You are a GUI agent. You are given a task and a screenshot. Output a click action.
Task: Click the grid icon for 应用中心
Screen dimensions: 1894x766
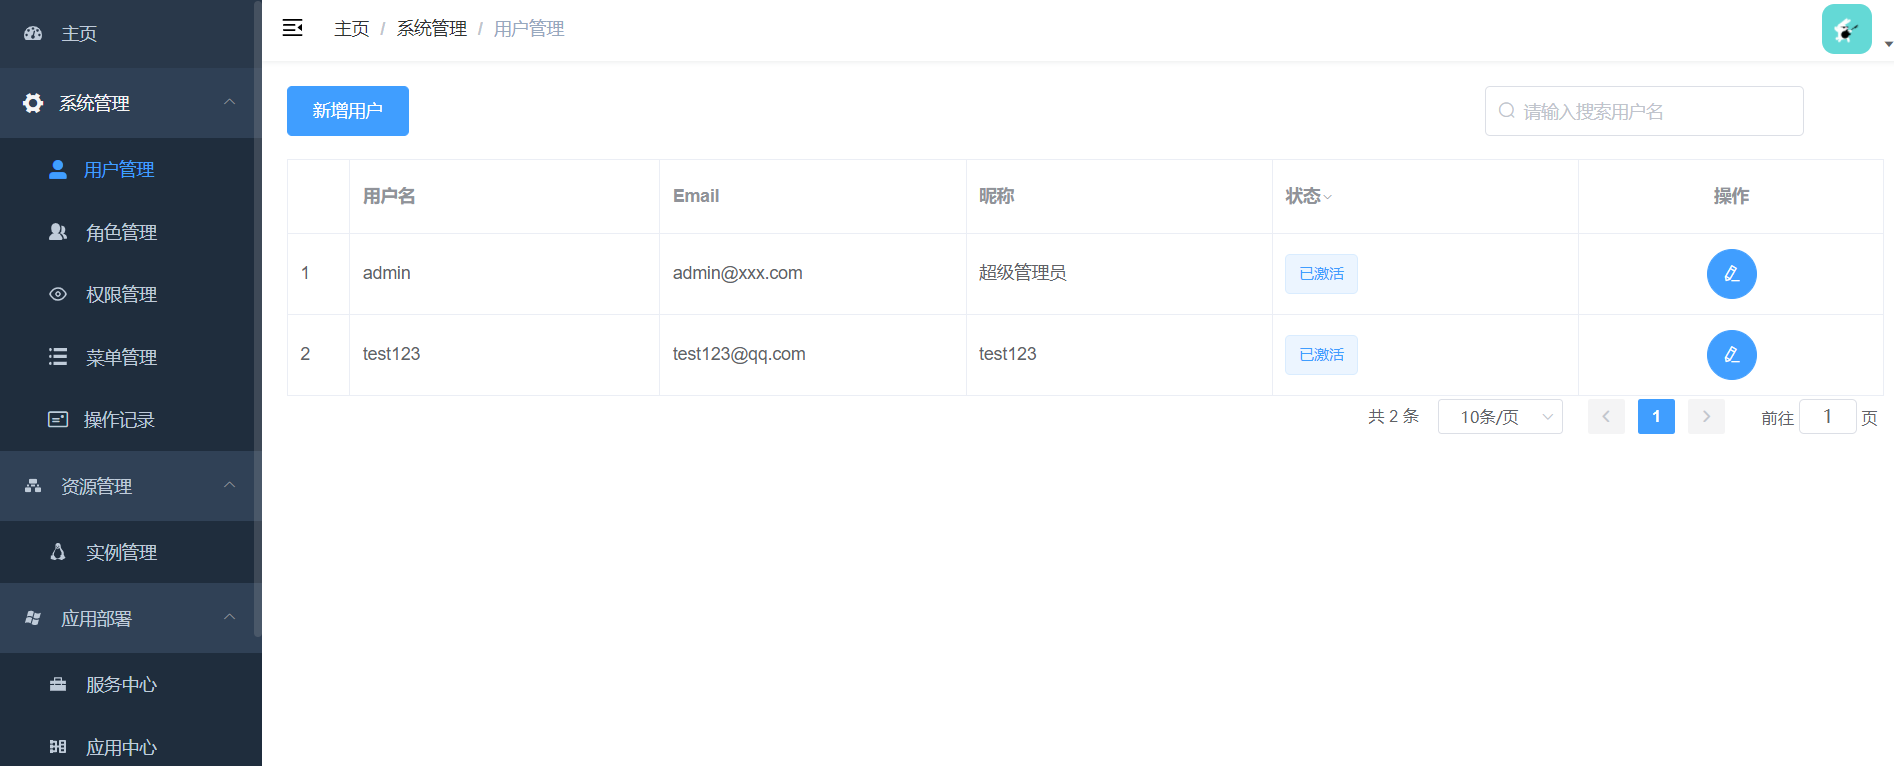[x=58, y=747]
